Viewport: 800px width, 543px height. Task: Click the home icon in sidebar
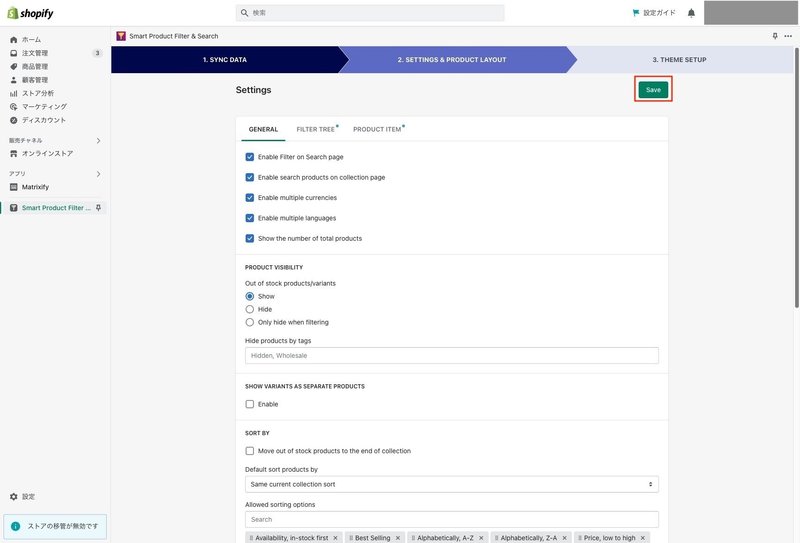pyautogui.click(x=14, y=40)
